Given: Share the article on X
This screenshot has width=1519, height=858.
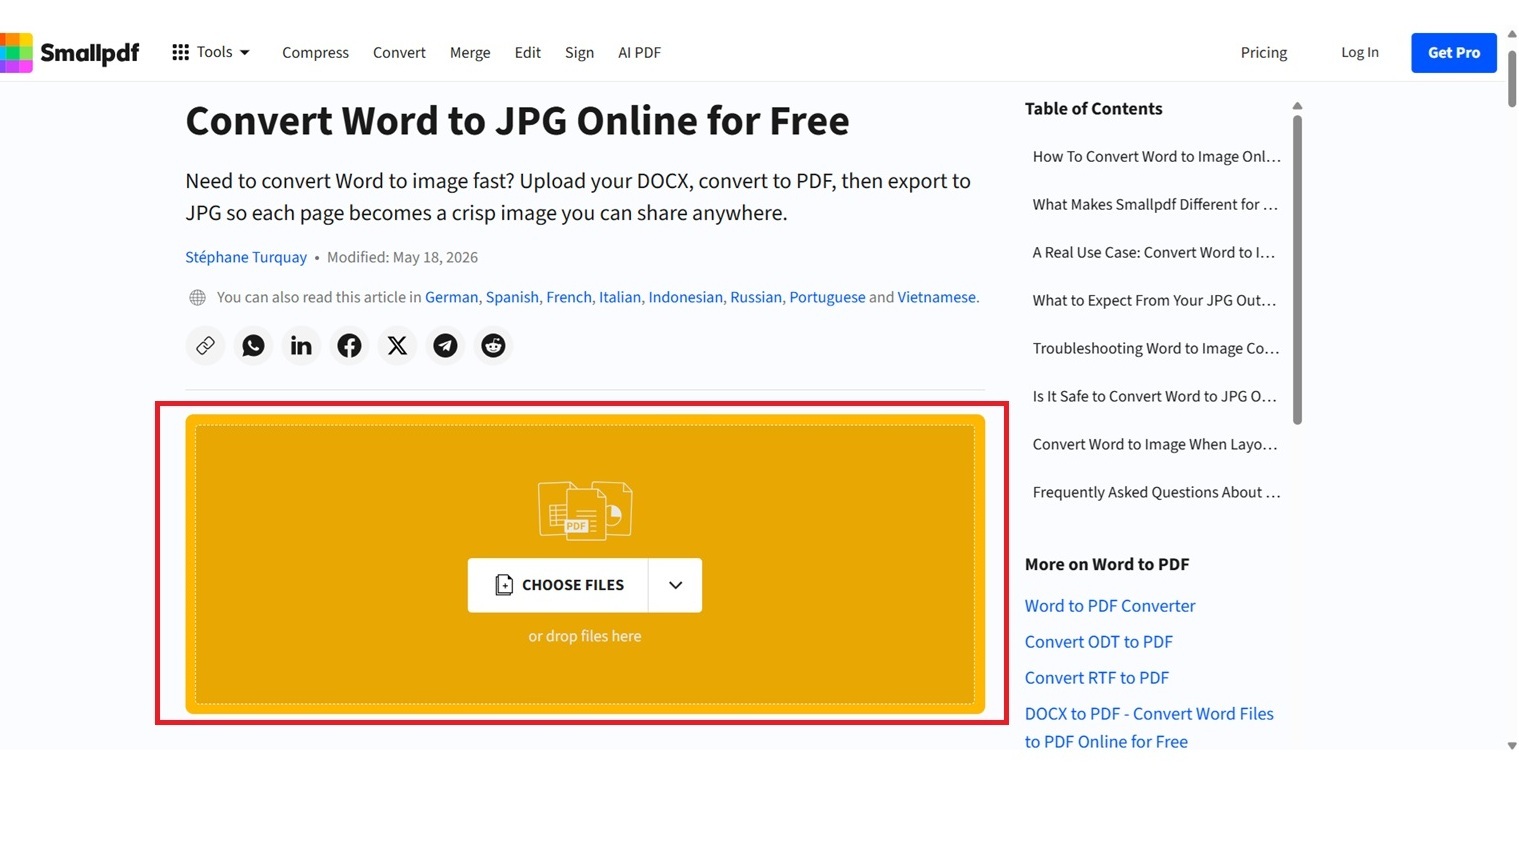Looking at the screenshot, I should click(x=397, y=346).
